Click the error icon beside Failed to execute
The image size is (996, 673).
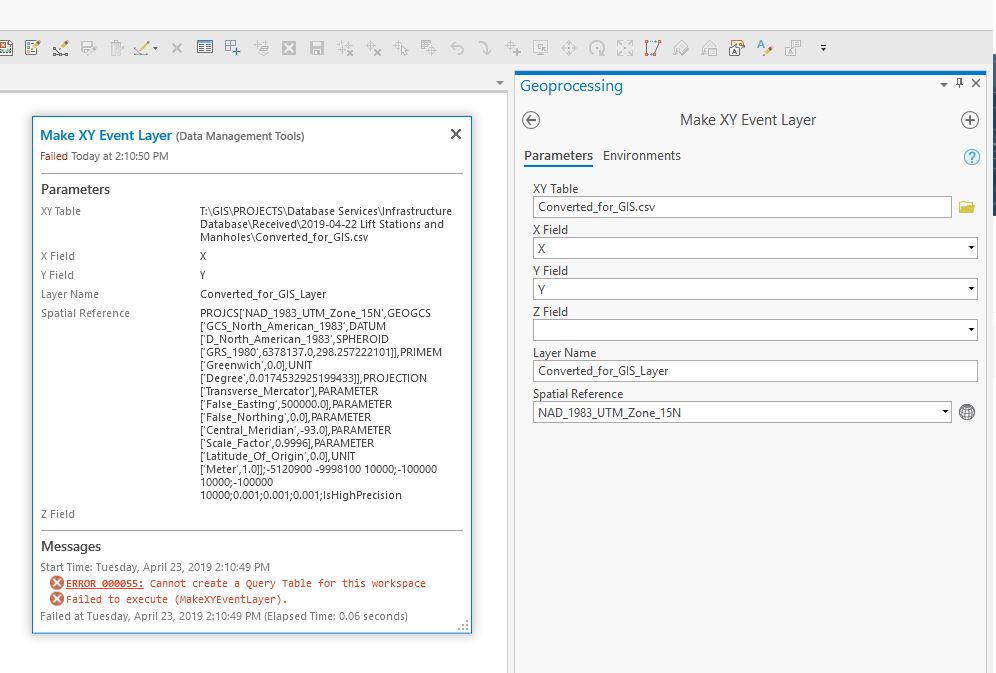57,599
